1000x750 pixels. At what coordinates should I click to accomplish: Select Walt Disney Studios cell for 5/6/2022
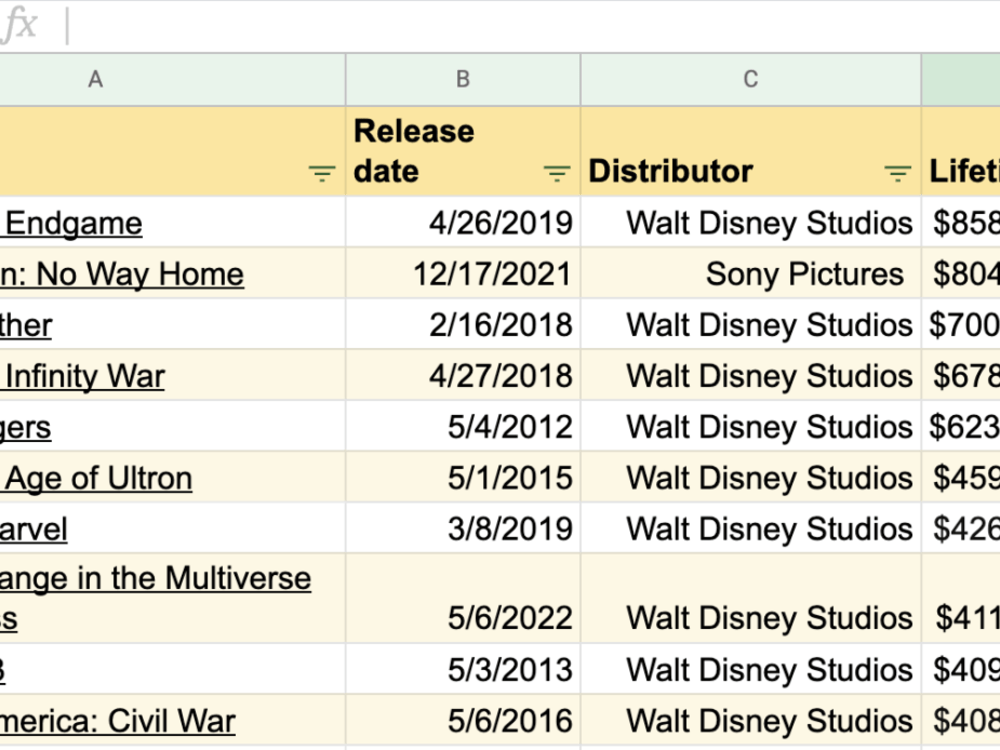[x=751, y=598]
